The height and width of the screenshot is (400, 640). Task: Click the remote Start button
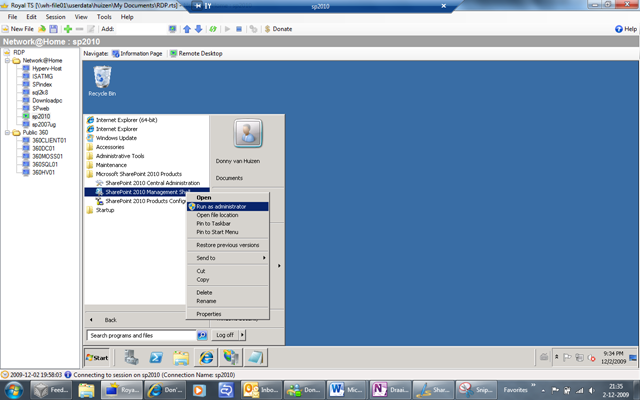pyautogui.click(x=97, y=358)
